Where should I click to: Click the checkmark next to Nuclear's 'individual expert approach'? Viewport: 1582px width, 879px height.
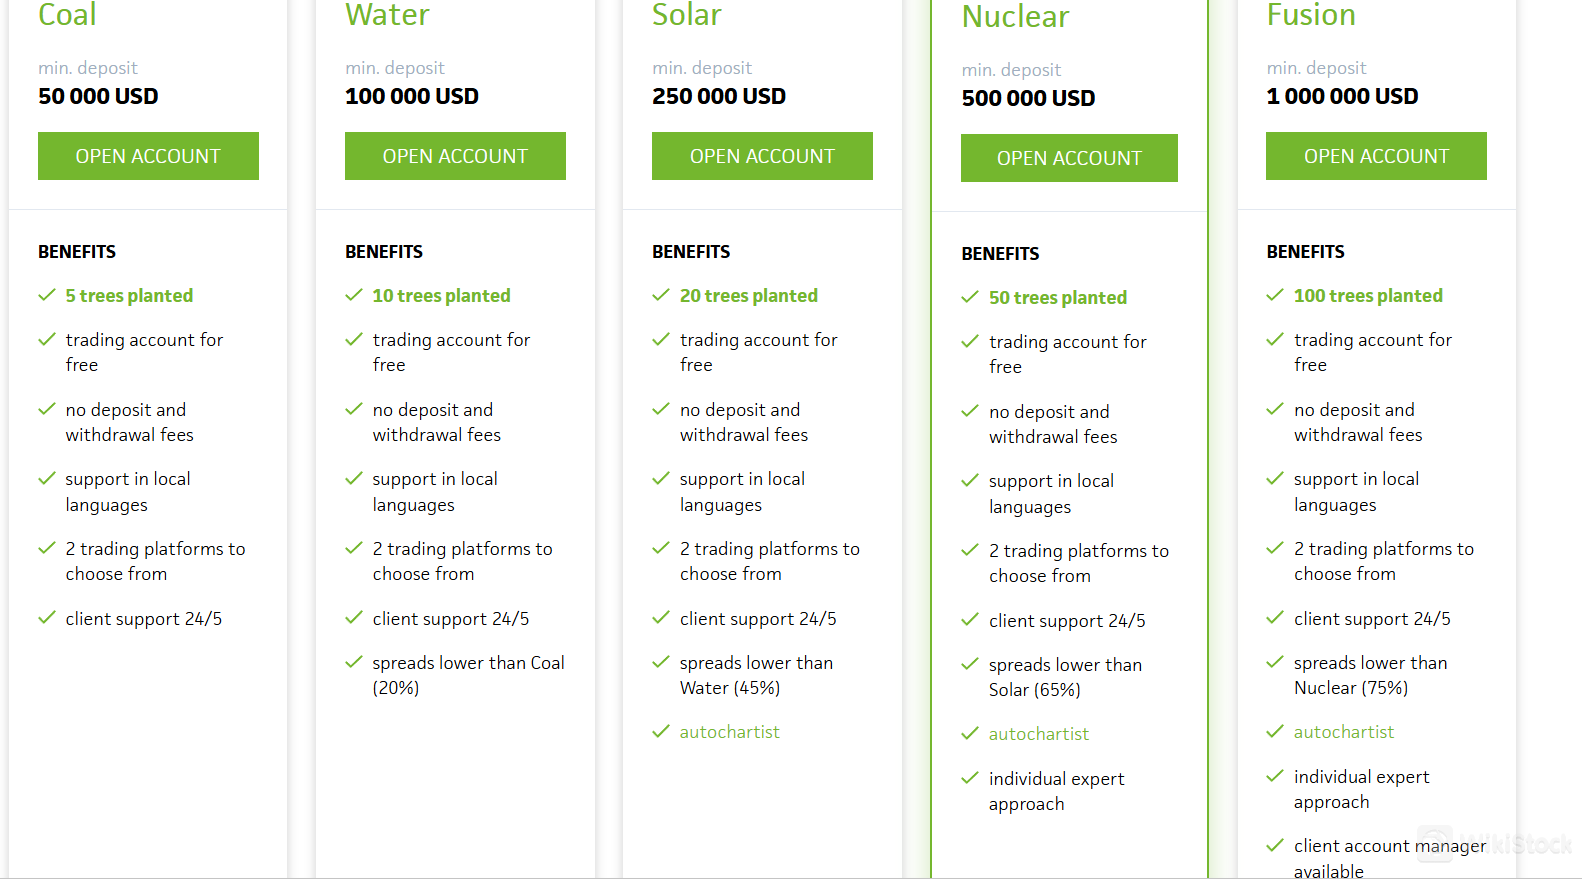(970, 778)
